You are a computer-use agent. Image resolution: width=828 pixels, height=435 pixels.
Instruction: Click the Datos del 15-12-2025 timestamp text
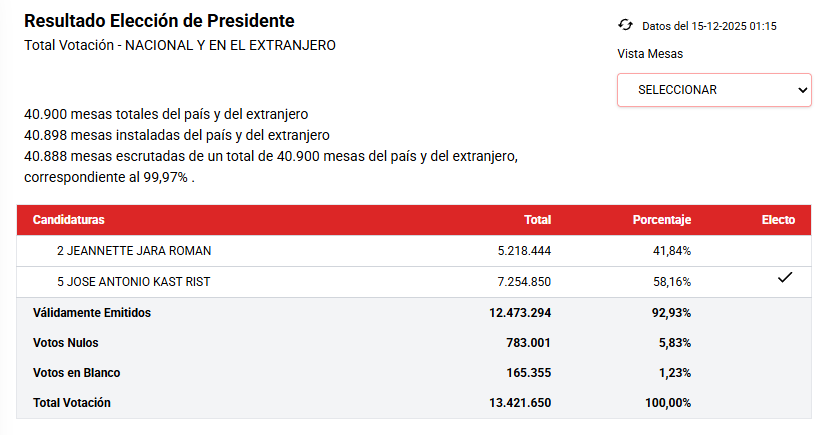(x=709, y=26)
